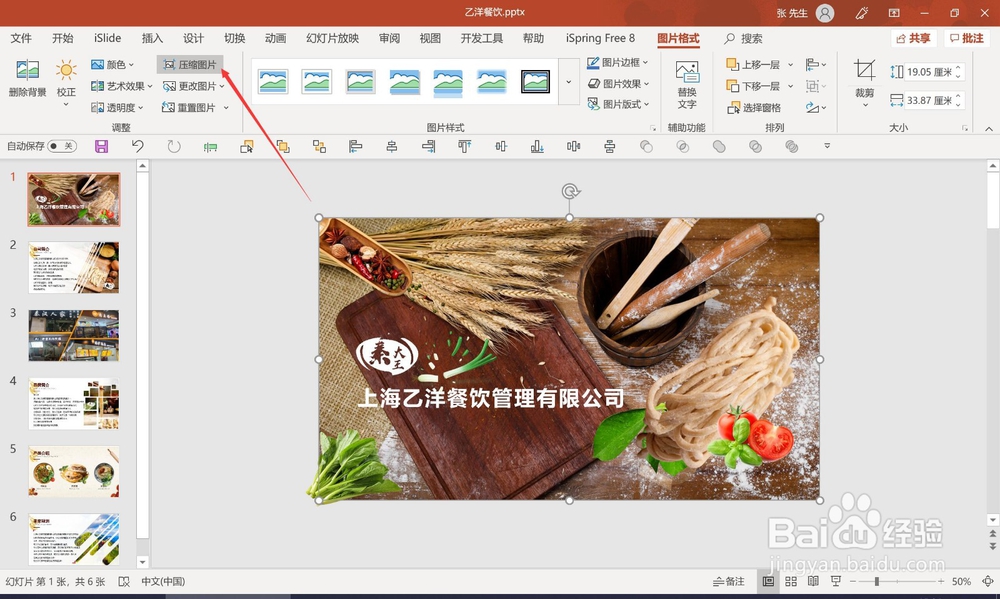Expand the Reset Picture (重置图片) dropdown
The width and height of the screenshot is (1000, 599).
pyautogui.click(x=226, y=108)
